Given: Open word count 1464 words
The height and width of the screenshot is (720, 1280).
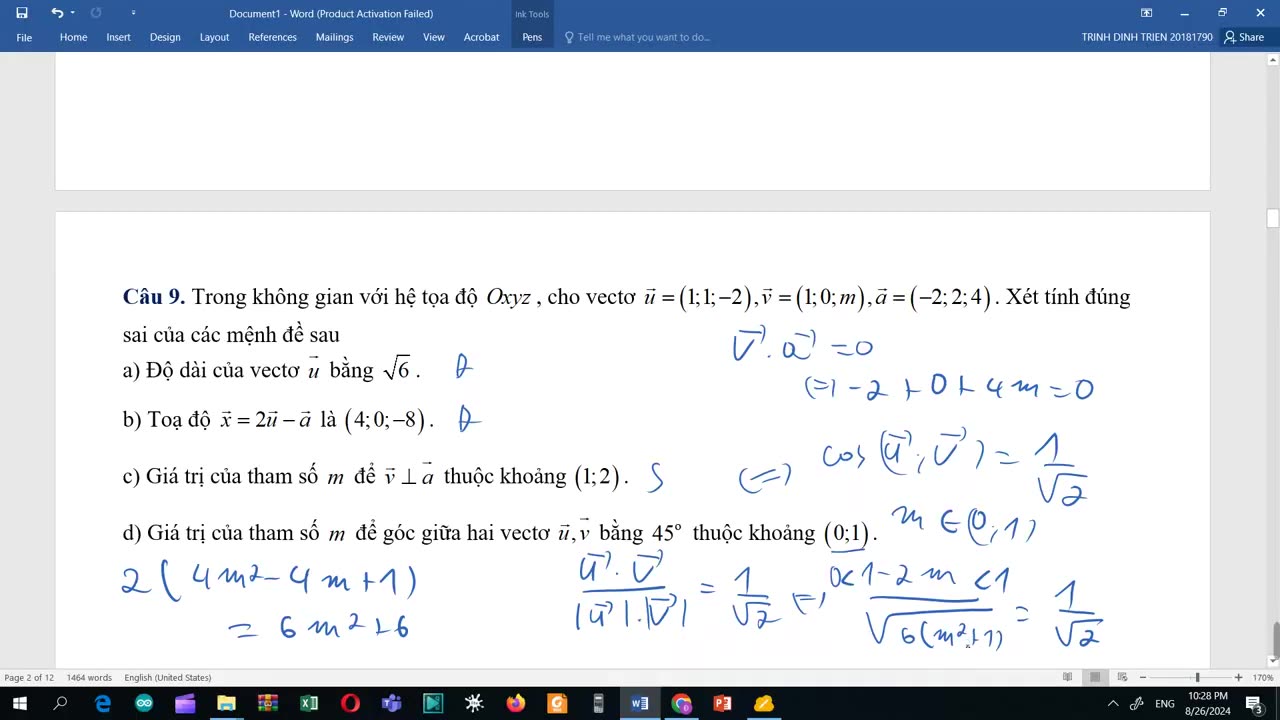Looking at the screenshot, I should pos(89,678).
